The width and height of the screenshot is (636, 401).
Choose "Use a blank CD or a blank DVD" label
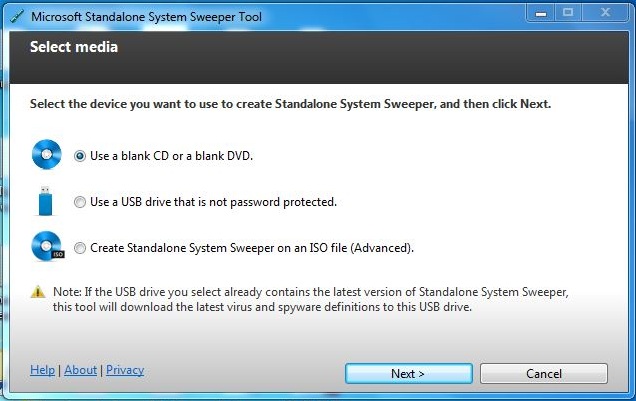click(x=171, y=156)
